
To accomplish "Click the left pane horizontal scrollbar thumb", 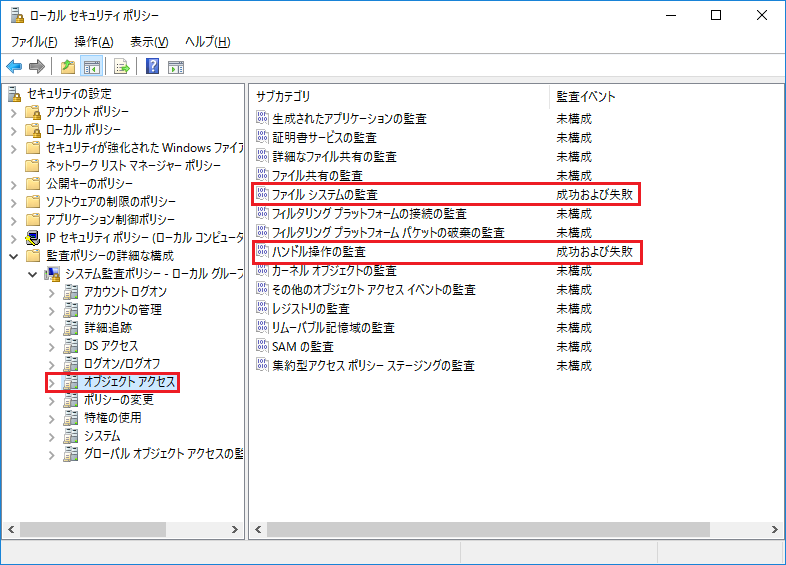I will pyautogui.click(x=93, y=529).
